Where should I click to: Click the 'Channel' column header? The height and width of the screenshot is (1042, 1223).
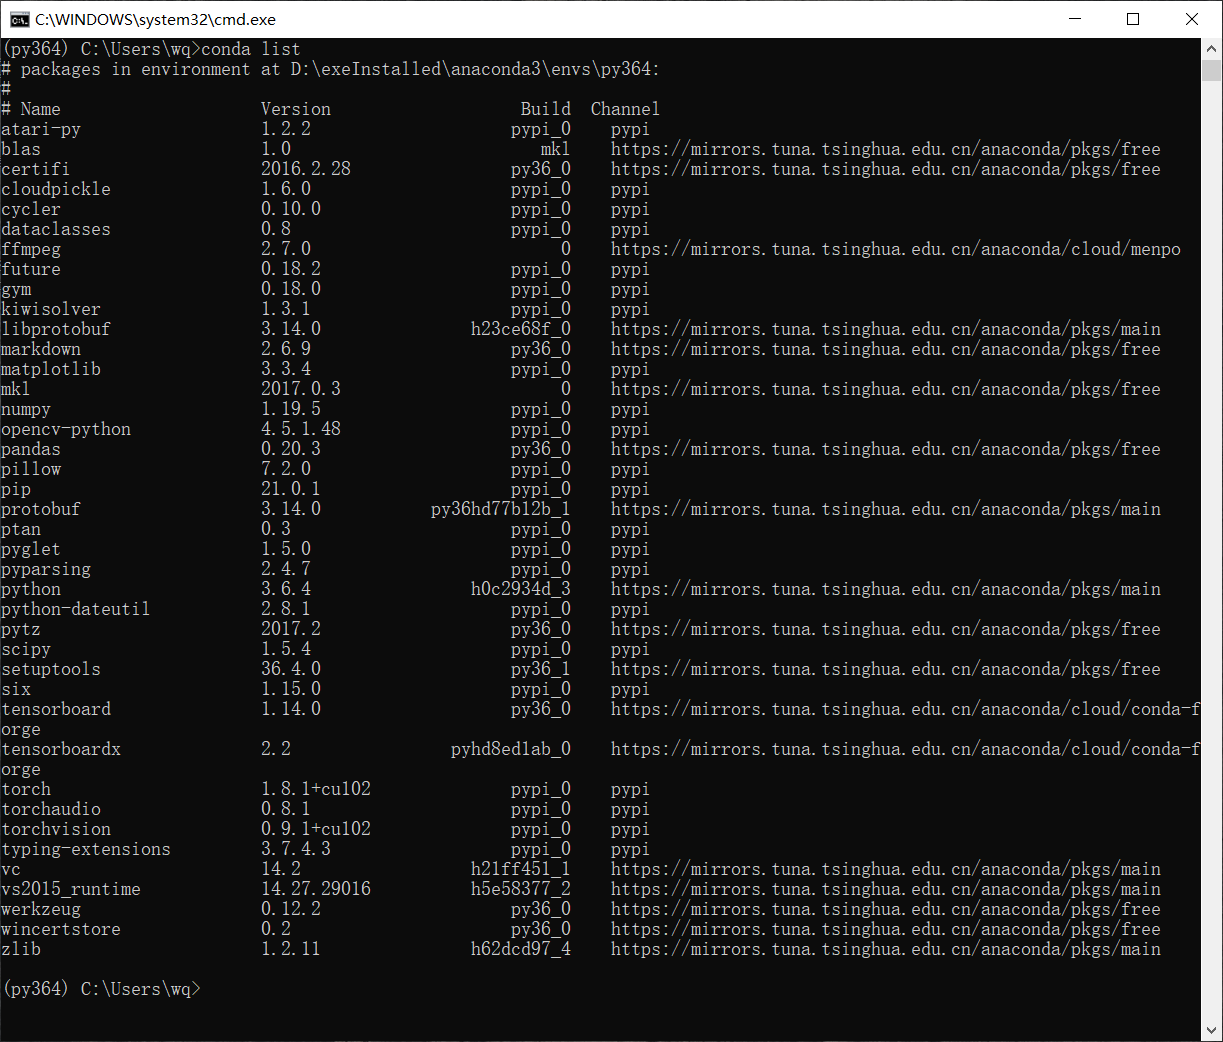coord(625,109)
